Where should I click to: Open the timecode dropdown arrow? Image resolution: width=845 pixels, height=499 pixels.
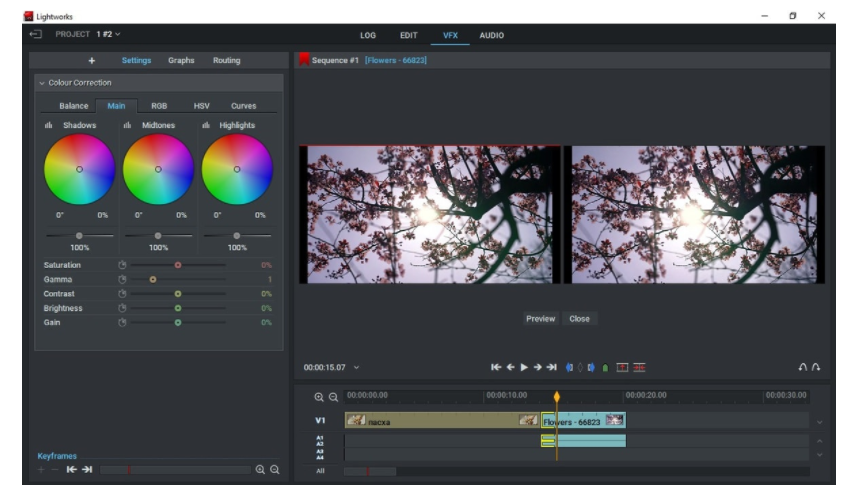tap(356, 368)
